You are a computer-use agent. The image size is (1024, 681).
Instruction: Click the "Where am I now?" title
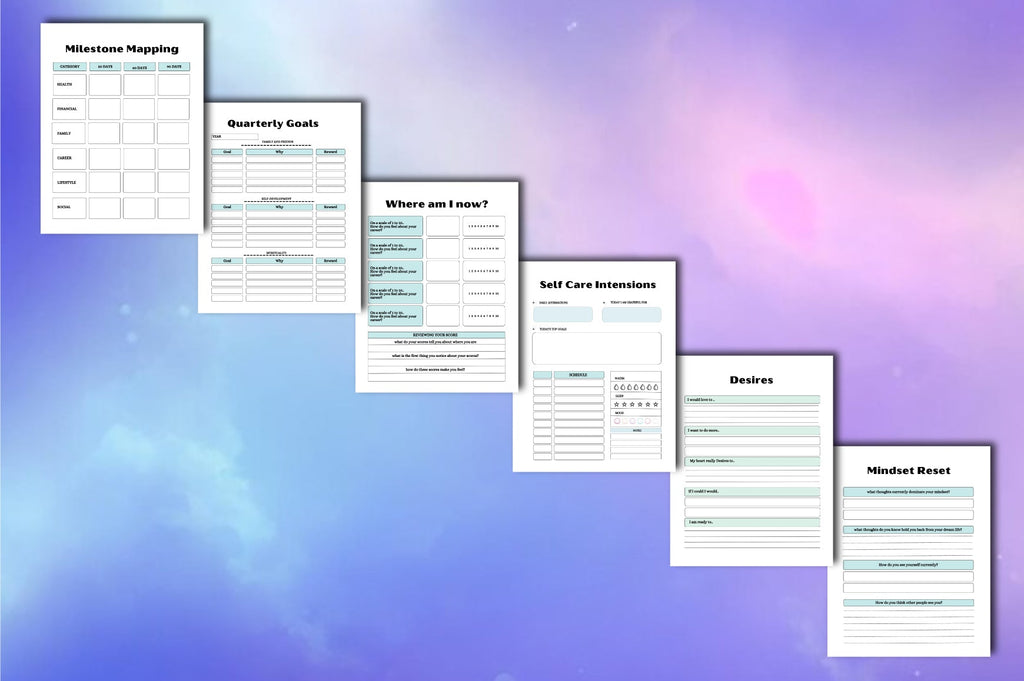pos(436,204)
